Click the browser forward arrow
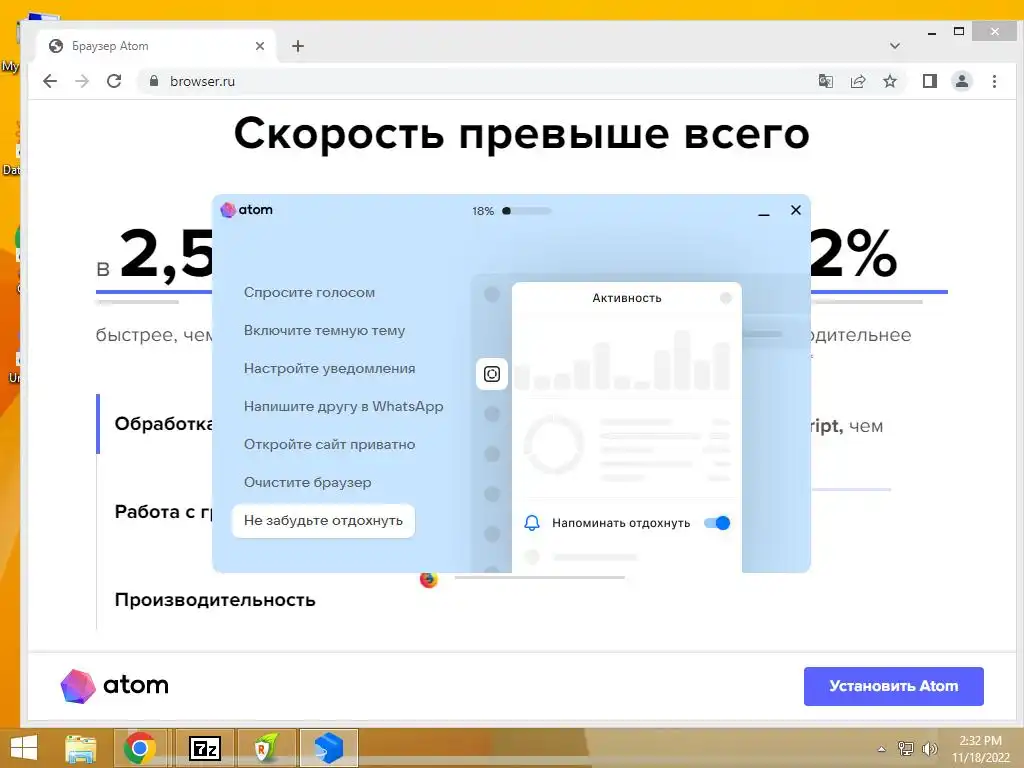Image resolution: width=1024 pixels, height=768 pixels. (x=82, y=81)
